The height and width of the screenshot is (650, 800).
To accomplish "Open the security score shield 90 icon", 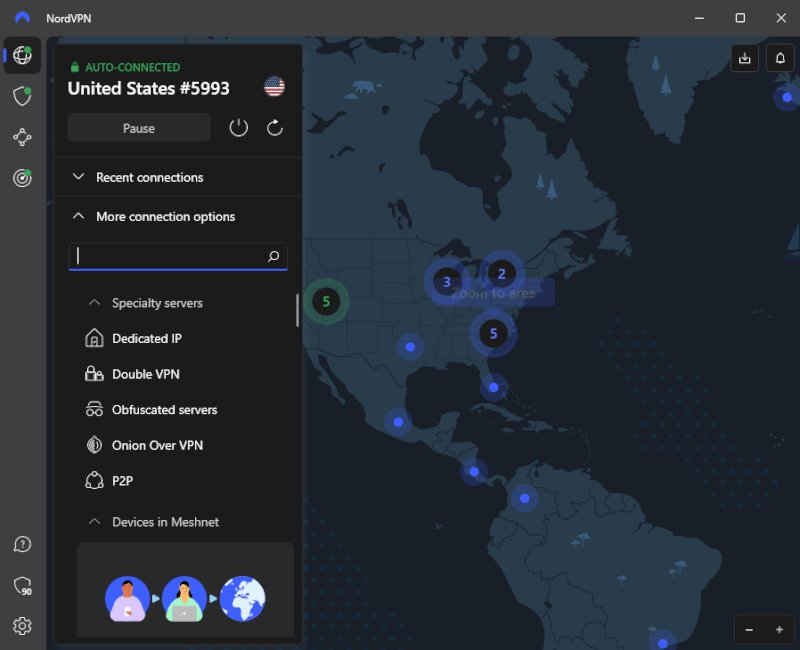I will [x=22, y=586].
